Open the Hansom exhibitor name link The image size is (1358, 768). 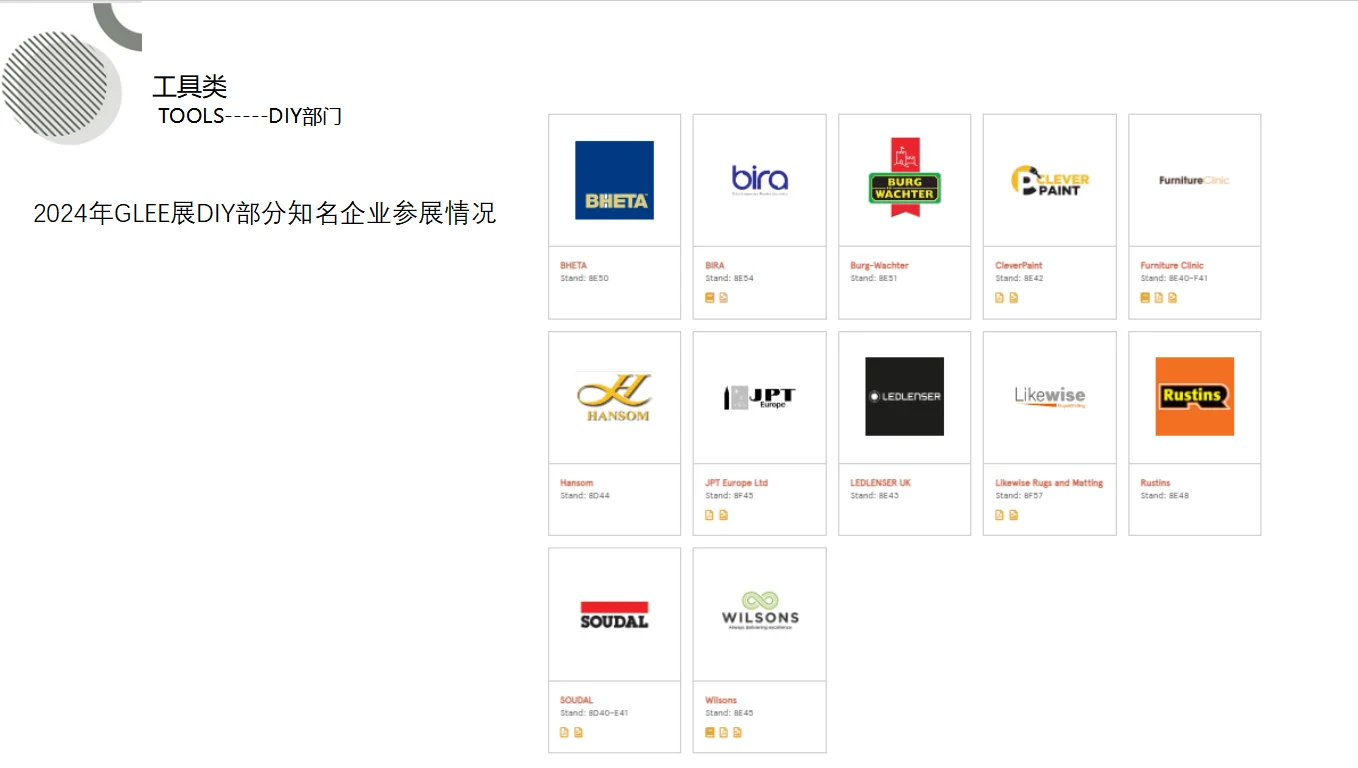coord(577,483)
